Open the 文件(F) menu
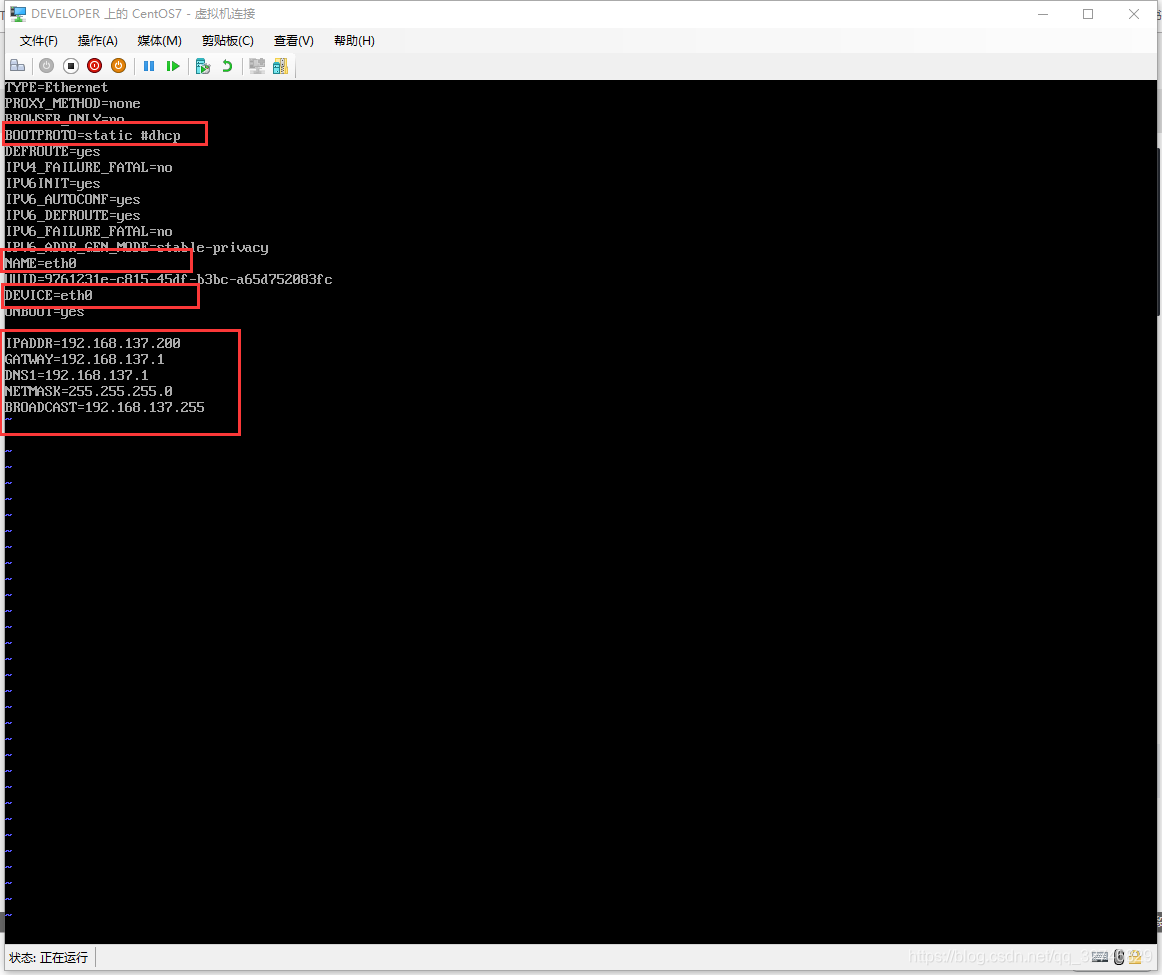The height and width of the screenshot is (975, 1162). coord(39,41)
